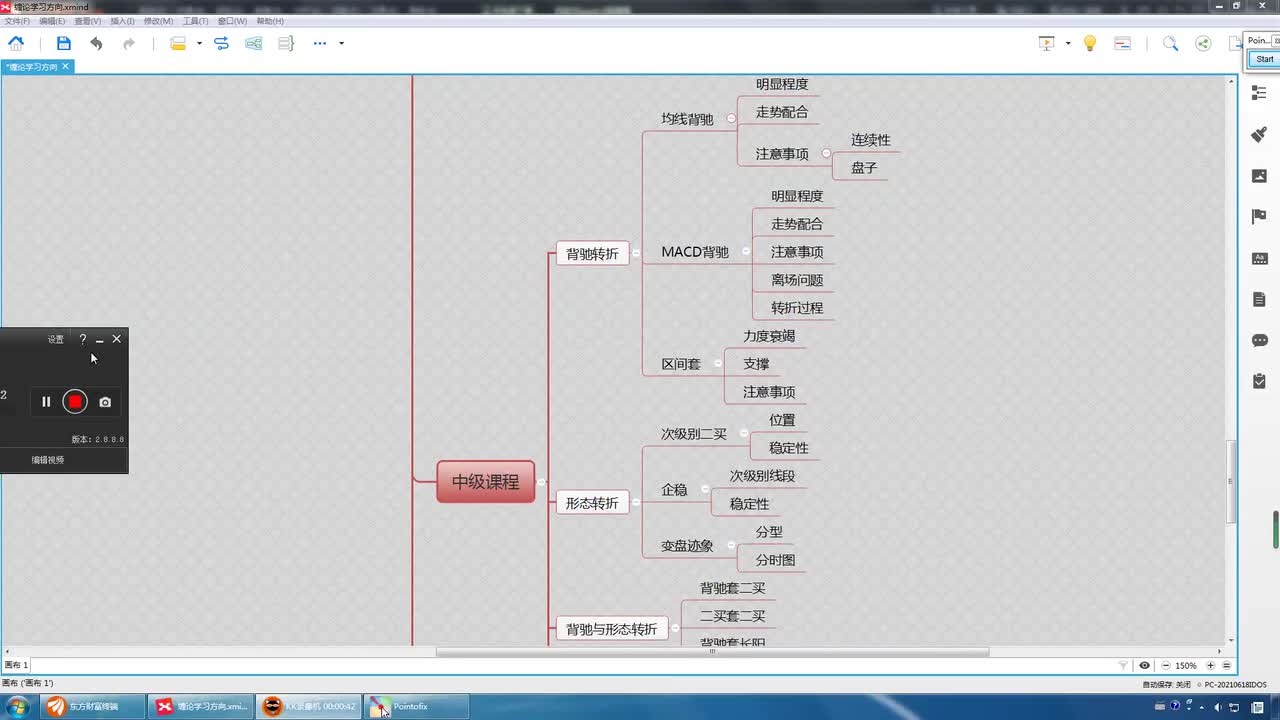
Task: Click the filter icon in status bar
Action: pyautogui.click(x=1123, y=665)
